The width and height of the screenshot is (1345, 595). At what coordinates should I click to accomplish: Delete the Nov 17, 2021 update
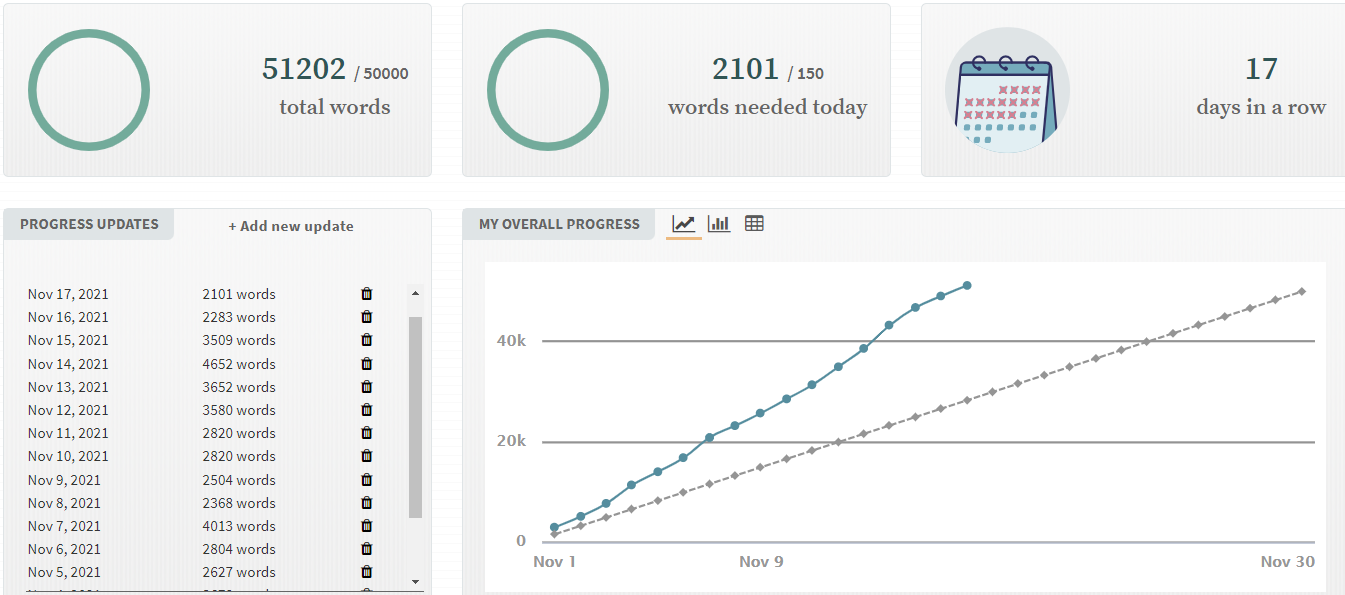(x=367, y=294)
